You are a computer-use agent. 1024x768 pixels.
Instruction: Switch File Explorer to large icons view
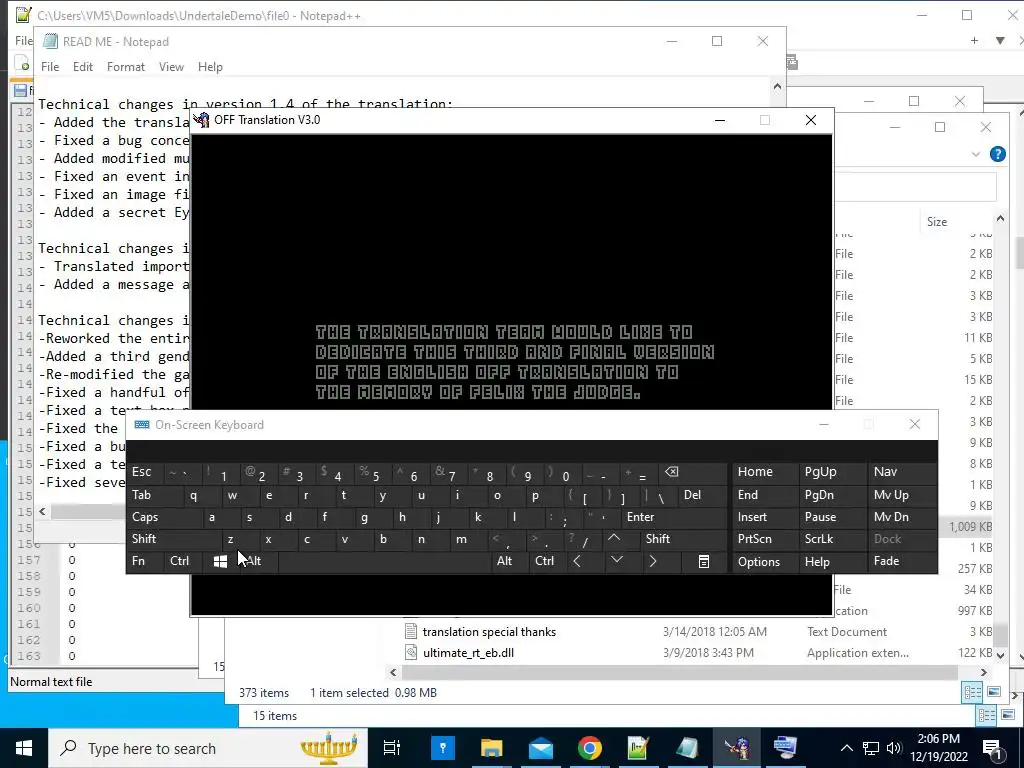(994, 692)
